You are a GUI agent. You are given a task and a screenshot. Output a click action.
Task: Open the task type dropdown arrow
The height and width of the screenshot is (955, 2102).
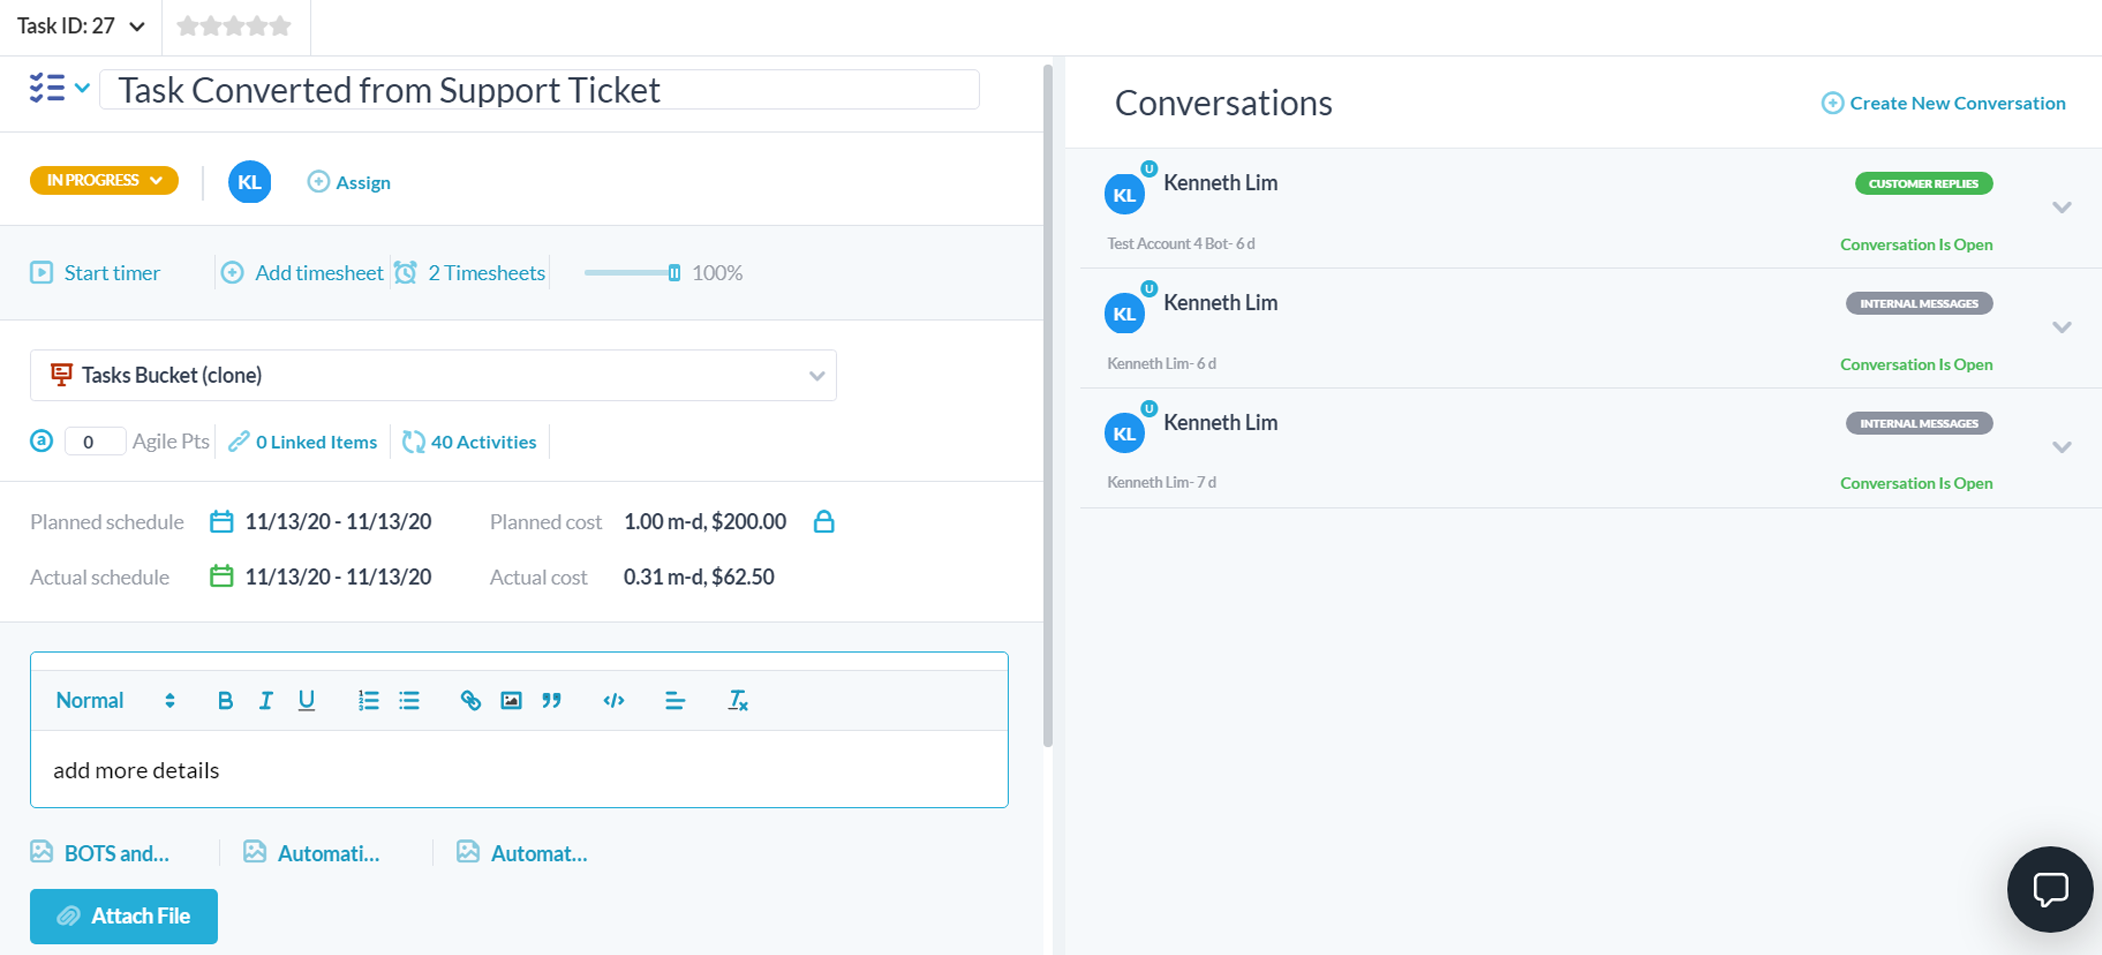[x=82, y=88]
